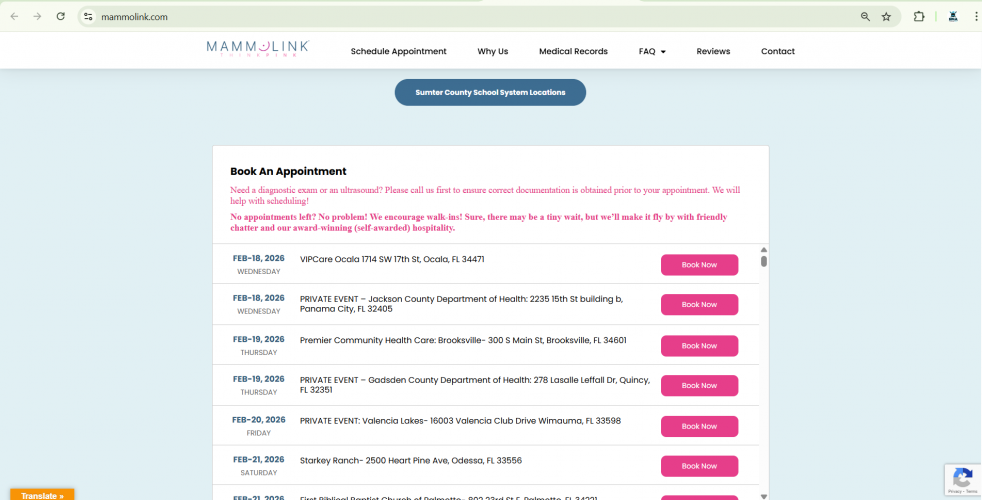Book Now for Jackson County Department of Health

[x=700, y=305]
